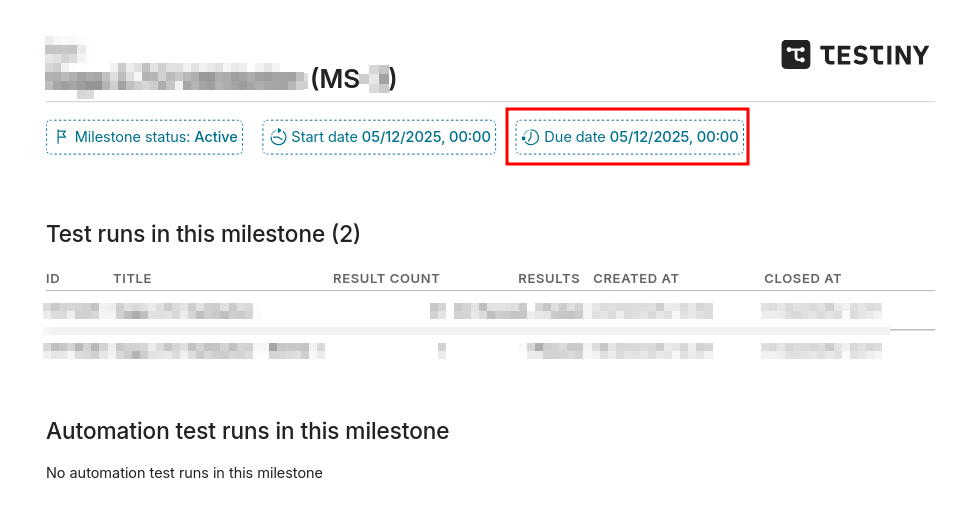Click the Due date 05/12/2025 value
970x519 pixels.
(673, 137)
